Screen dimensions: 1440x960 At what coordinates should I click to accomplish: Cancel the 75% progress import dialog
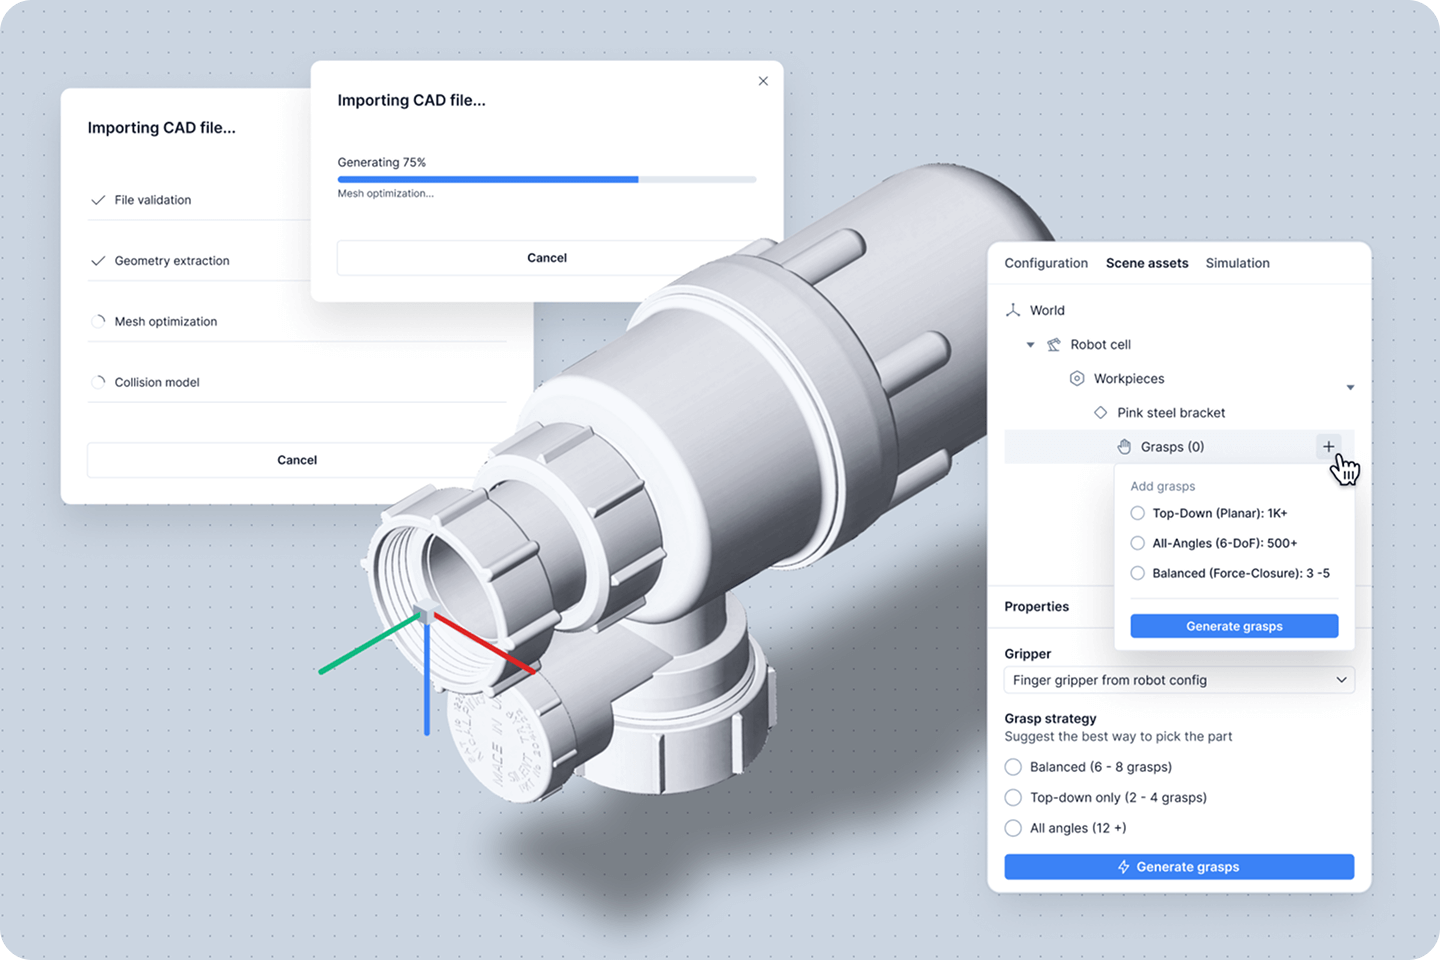pyautogui.click(x=546, y=258)
